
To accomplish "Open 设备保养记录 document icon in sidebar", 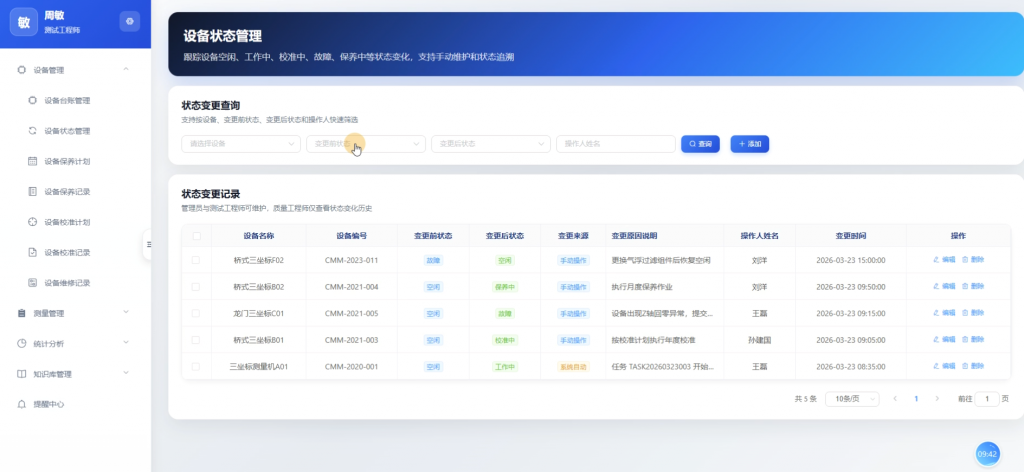I will [x=33, y=191].
